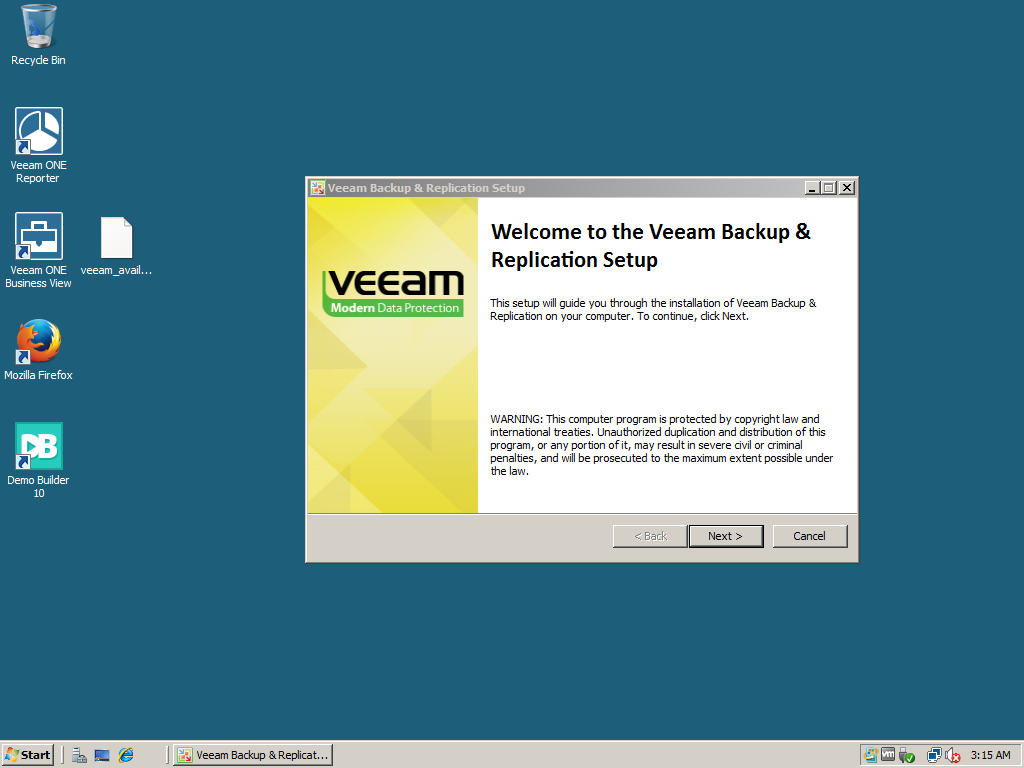Select the Veeam Backup & Replication taskbar item
This screenshot has width=1024, height=768.
(x=252, y=755)
